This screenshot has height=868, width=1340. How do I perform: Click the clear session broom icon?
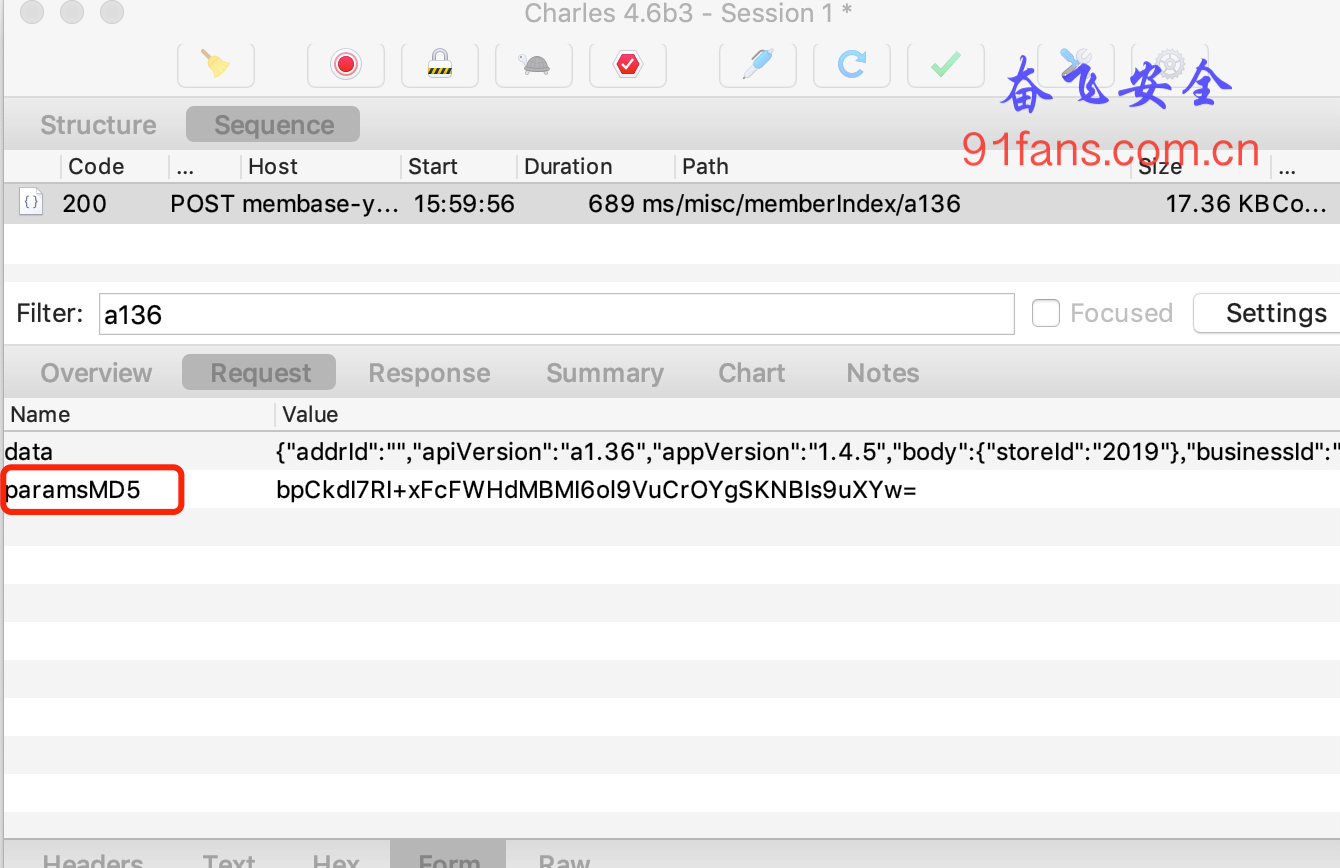click(x=216, y=65)
